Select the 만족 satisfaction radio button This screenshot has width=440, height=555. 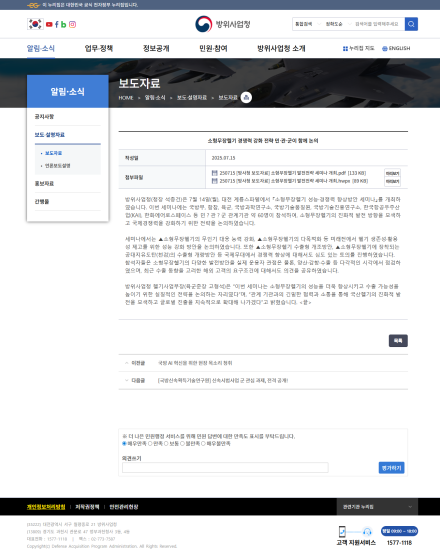150,444
